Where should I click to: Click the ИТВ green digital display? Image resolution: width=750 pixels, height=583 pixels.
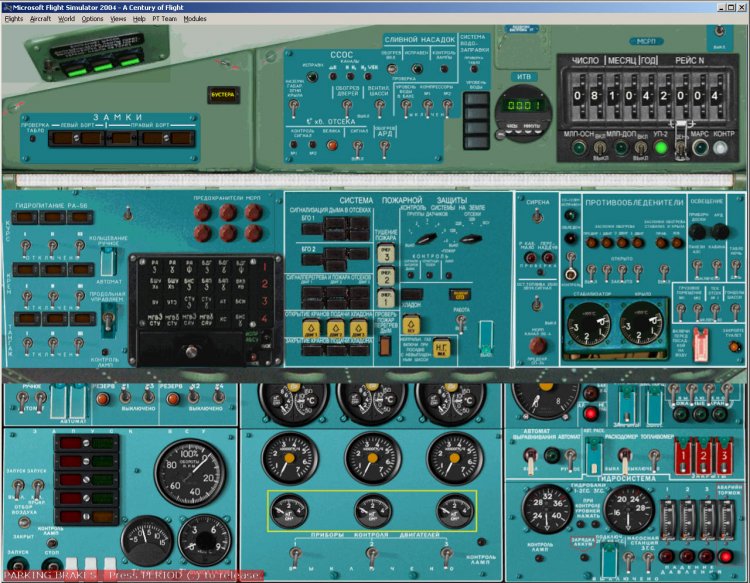[524, 105]
